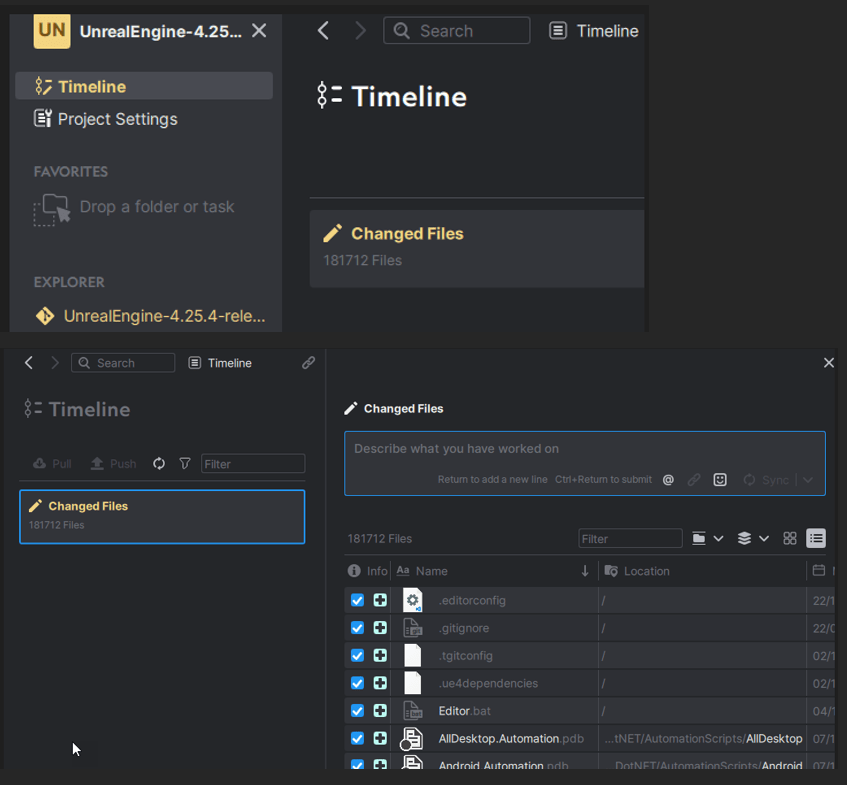
Task: Open the funnel filter icon above Changed Files
Action: [x=185, y=463]
